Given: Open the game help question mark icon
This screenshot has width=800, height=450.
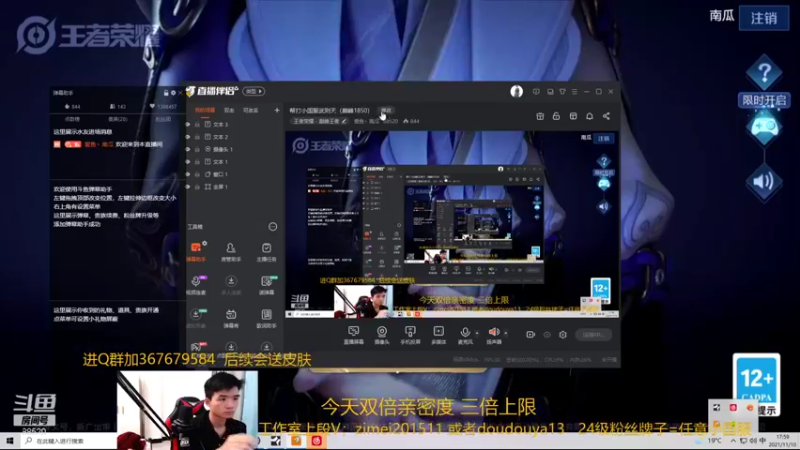Looking at the screenshot, I should pyautogui.click(x=764, y=73).
